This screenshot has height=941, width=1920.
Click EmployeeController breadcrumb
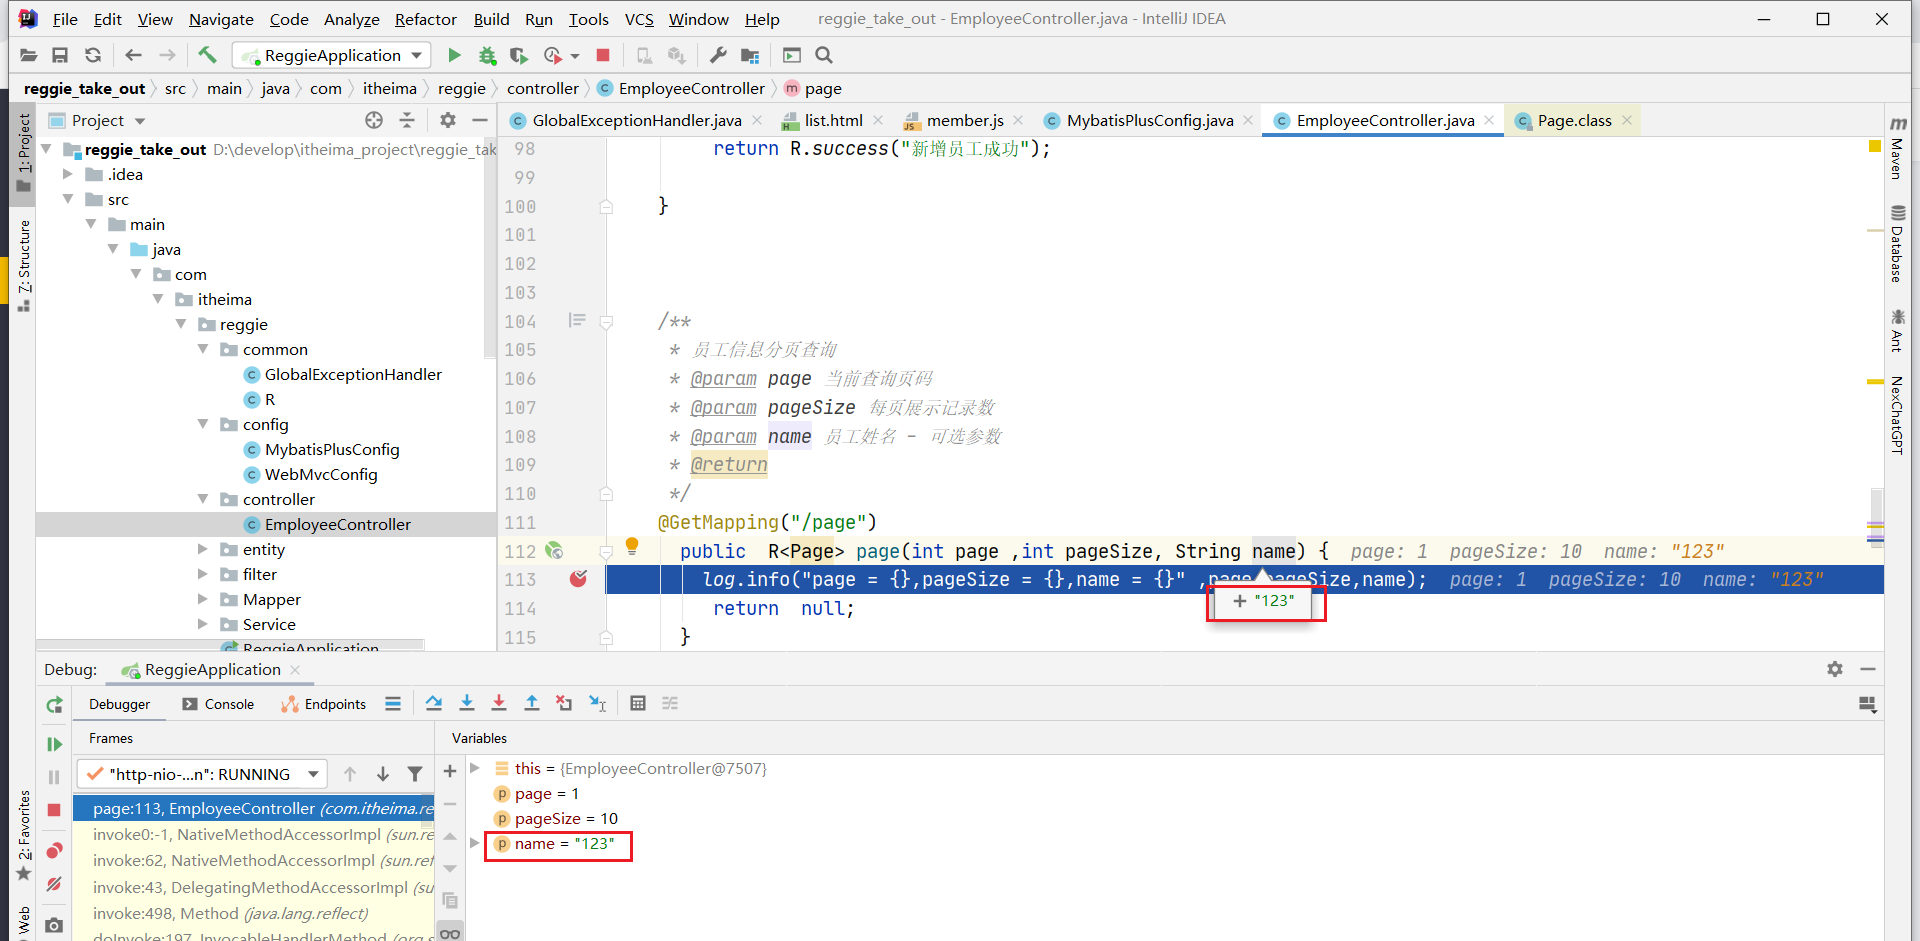tap(691, 88)
